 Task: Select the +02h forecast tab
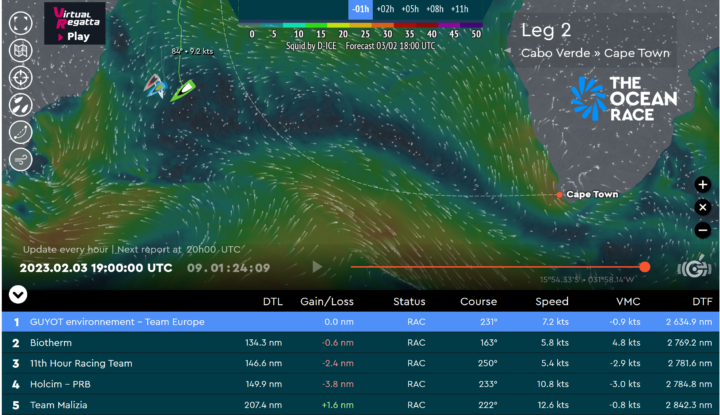click(x=385, y=9)
